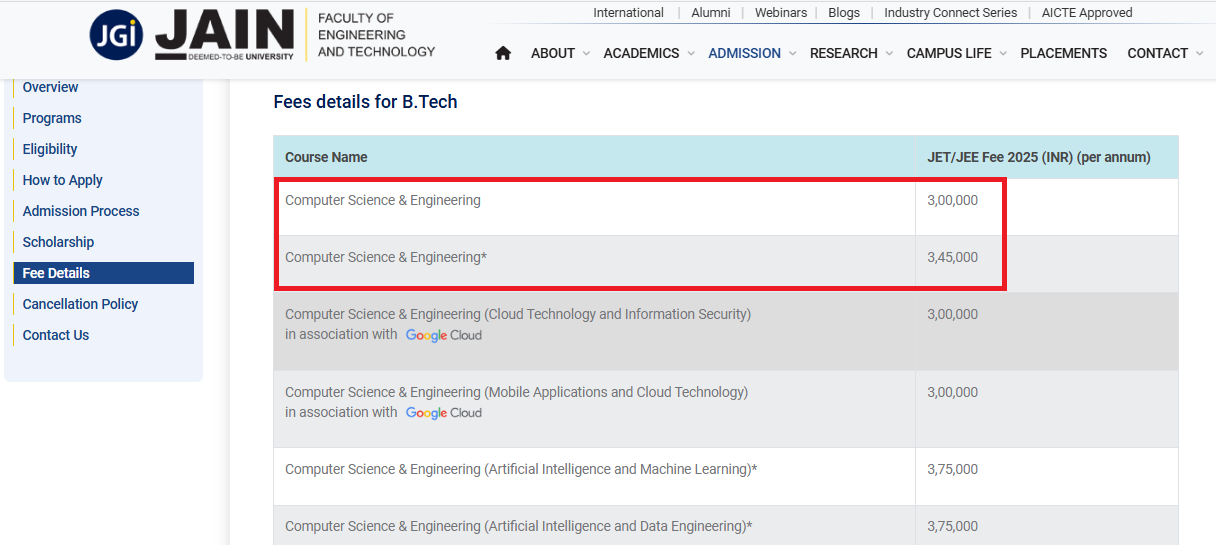The height and width of the screenshot is (545, 1216).
Task: Open the ADMISSION menu
Action: click(744, 53)
